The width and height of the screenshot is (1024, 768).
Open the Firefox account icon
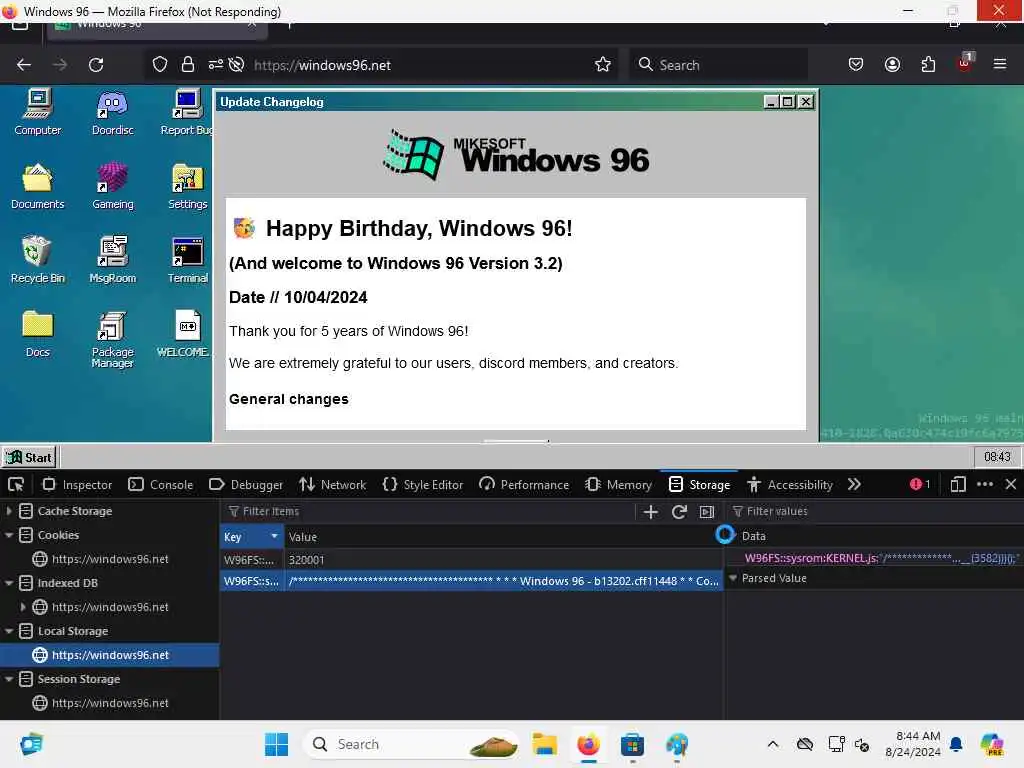tap(892, 65)
